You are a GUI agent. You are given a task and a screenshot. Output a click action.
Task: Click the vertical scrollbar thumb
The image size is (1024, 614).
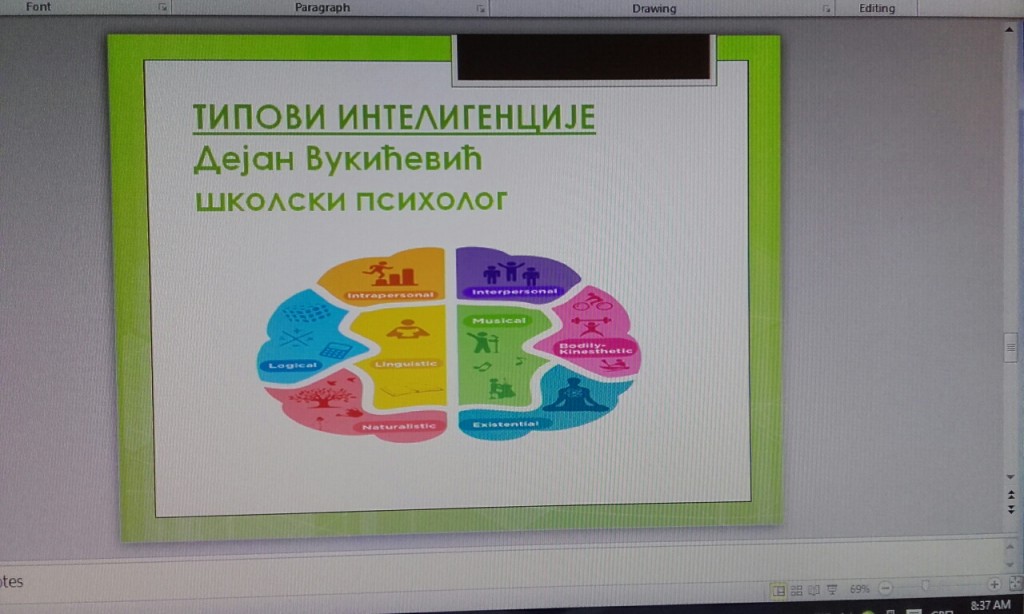1011,347
